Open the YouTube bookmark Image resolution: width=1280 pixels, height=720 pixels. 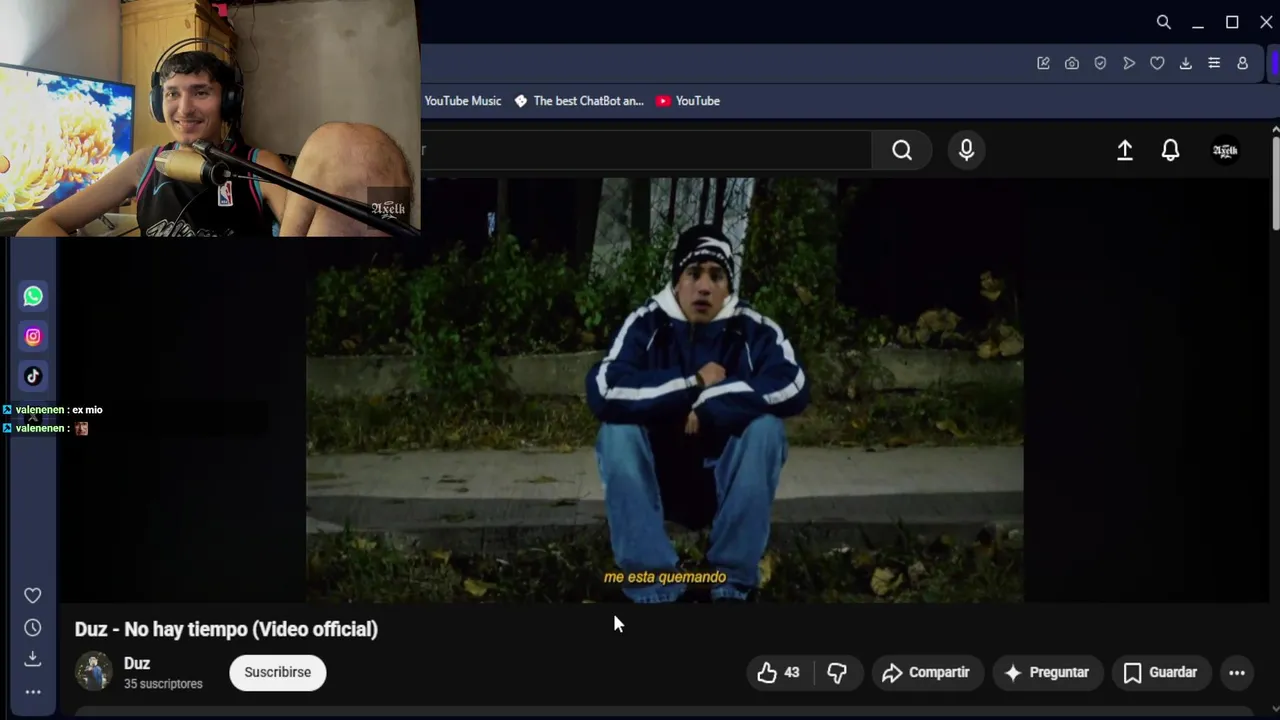(688, 101)
